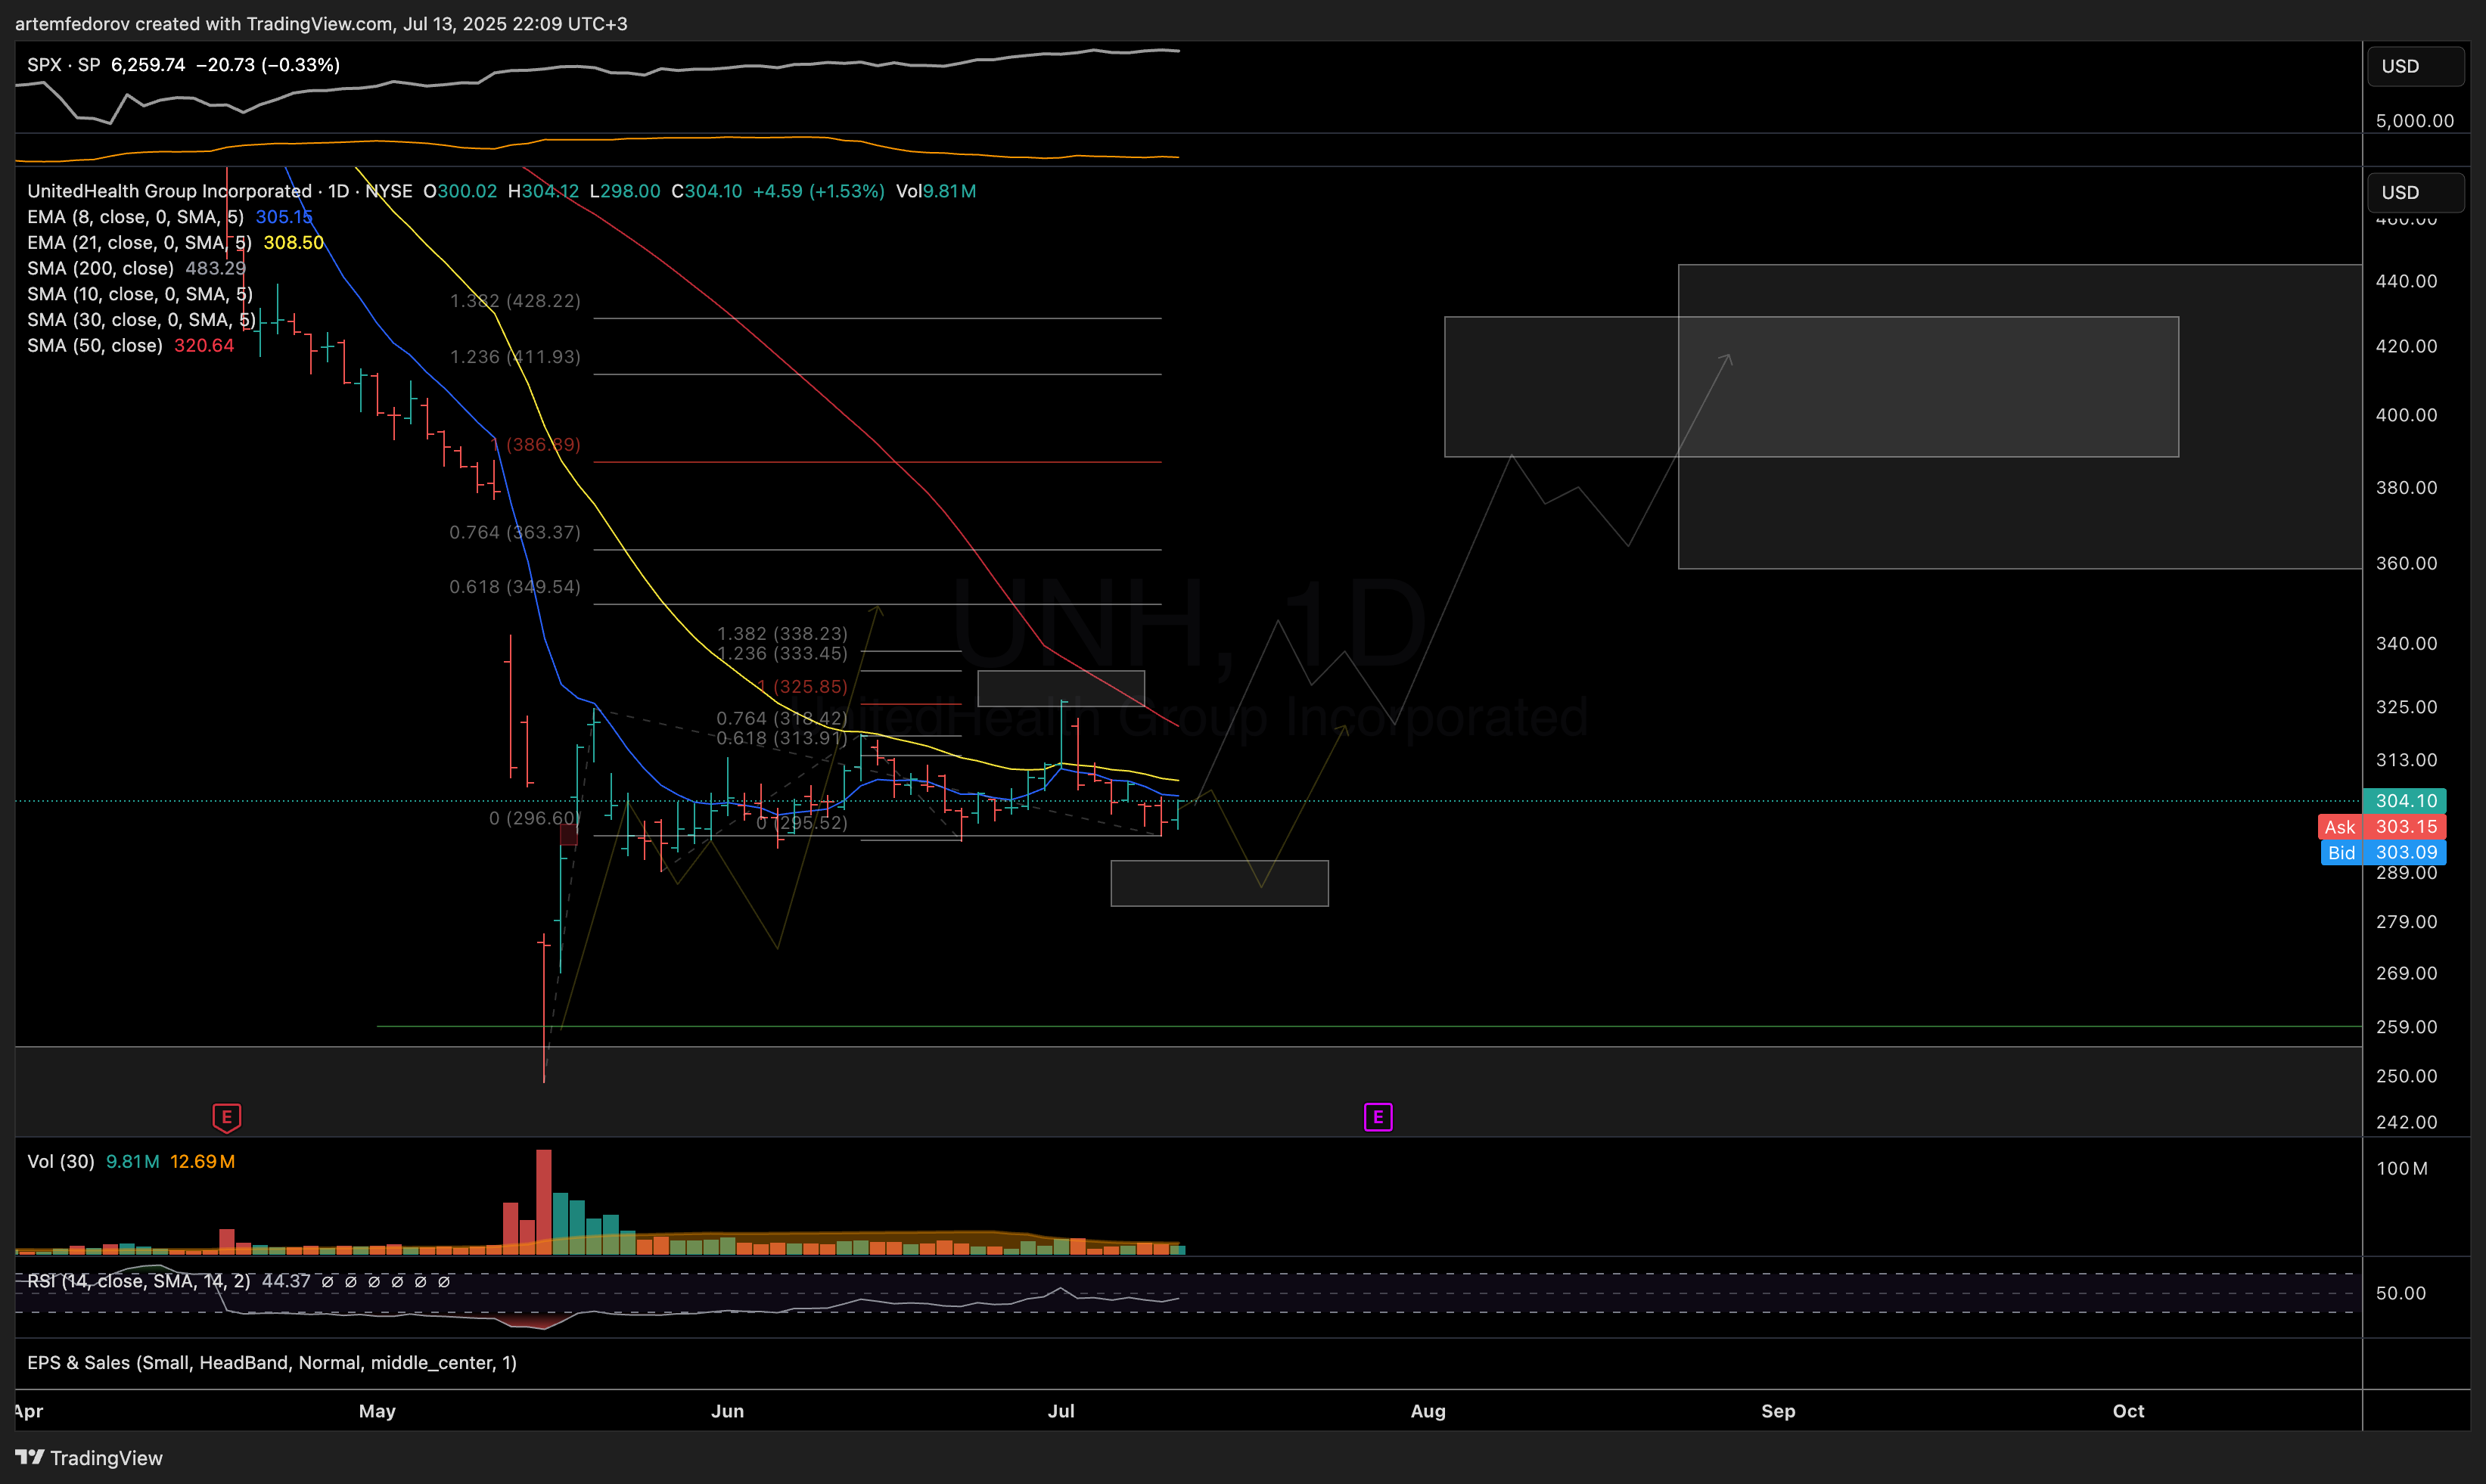Click the Sep label on time axis
This screenshot has height=1484, width=2486.
click(x=1778, y=1411)
